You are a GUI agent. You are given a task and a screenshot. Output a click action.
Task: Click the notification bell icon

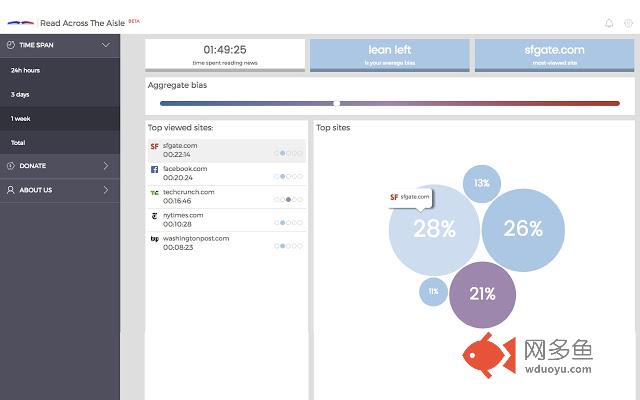(x=609, y=23)
